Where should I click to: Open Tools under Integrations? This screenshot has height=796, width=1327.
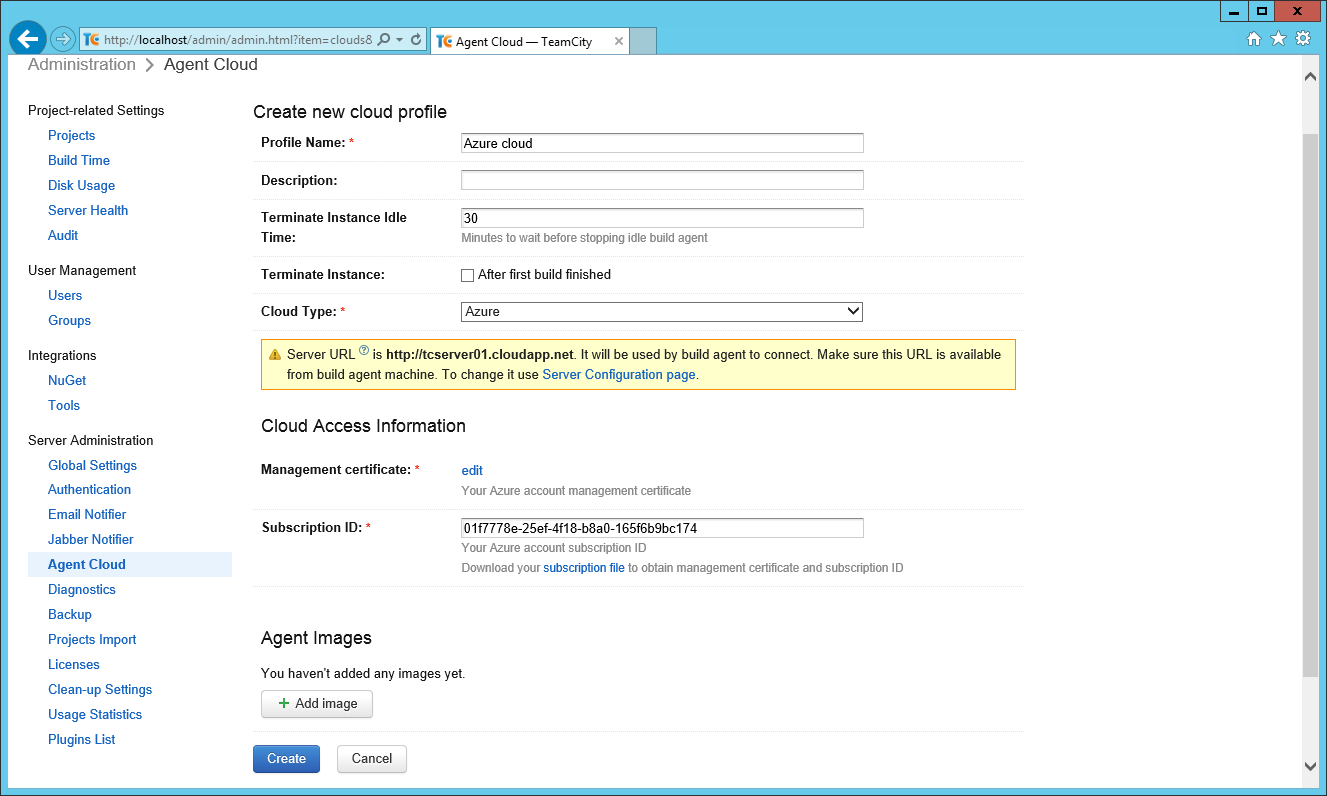(64, 406)
